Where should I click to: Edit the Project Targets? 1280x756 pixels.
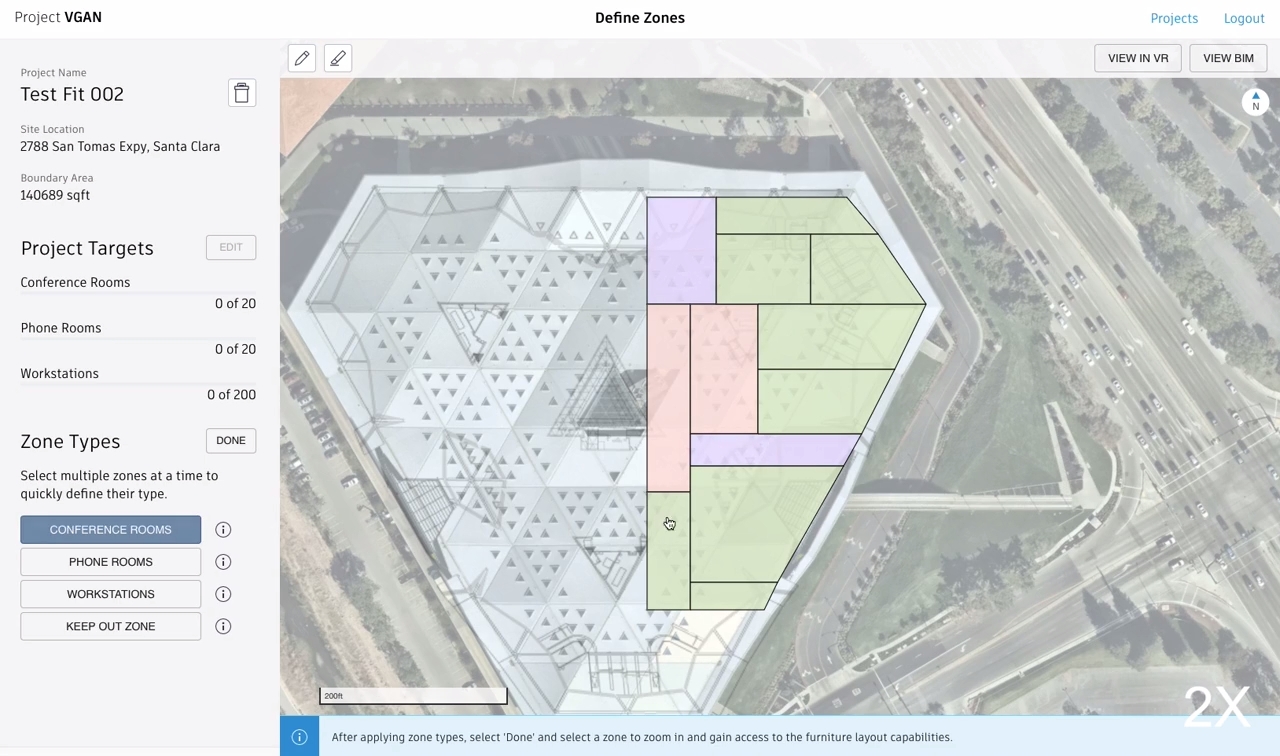(x=231, y=247)
